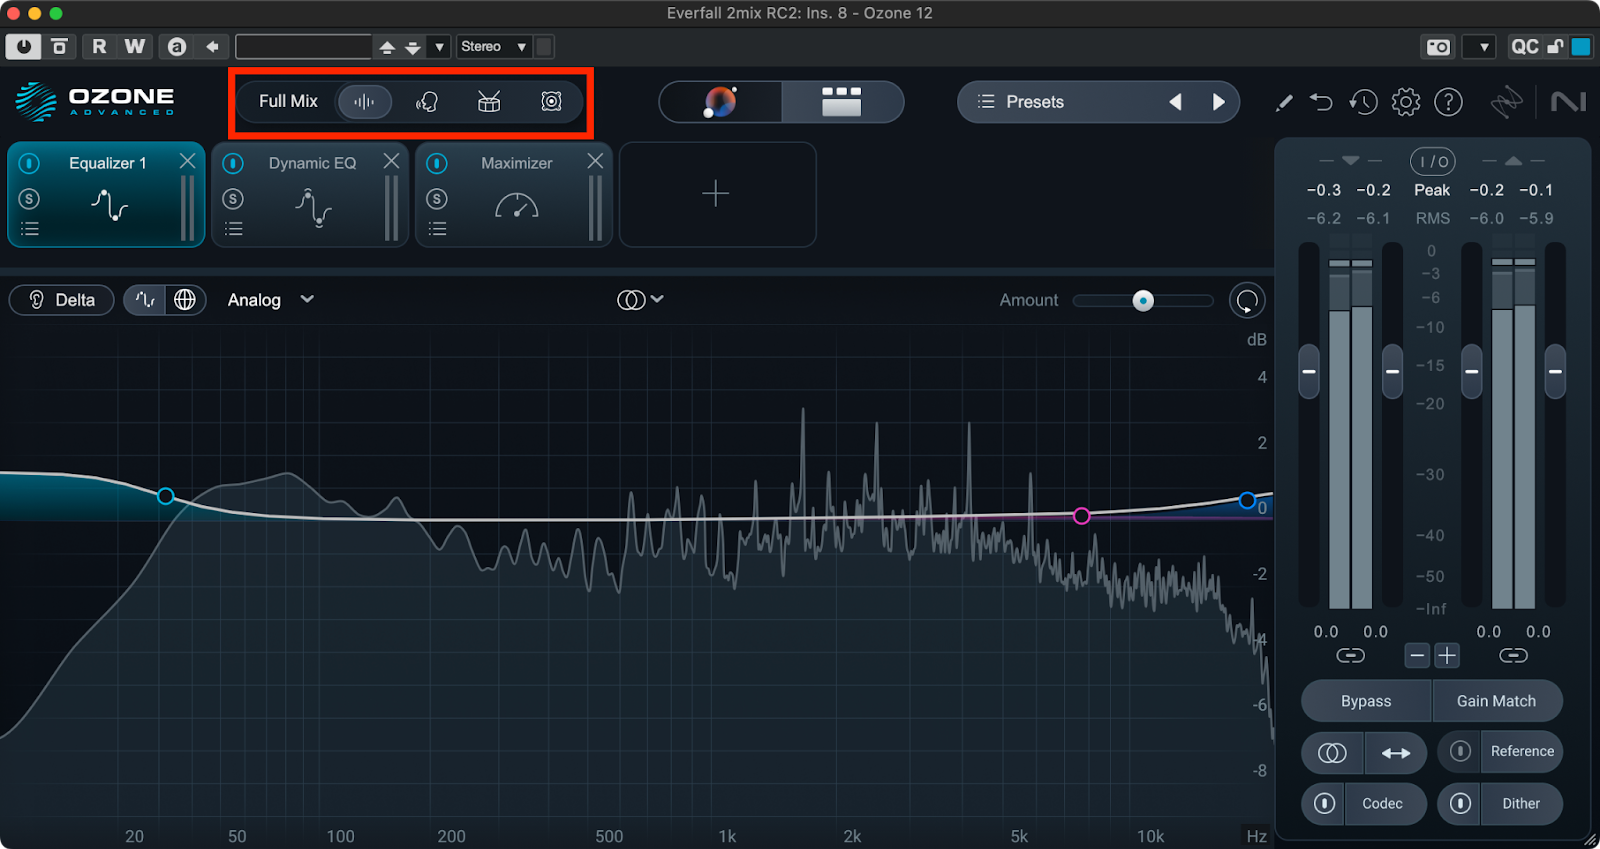
Task: Click the globe view icon
Action: tap(185, 300)
